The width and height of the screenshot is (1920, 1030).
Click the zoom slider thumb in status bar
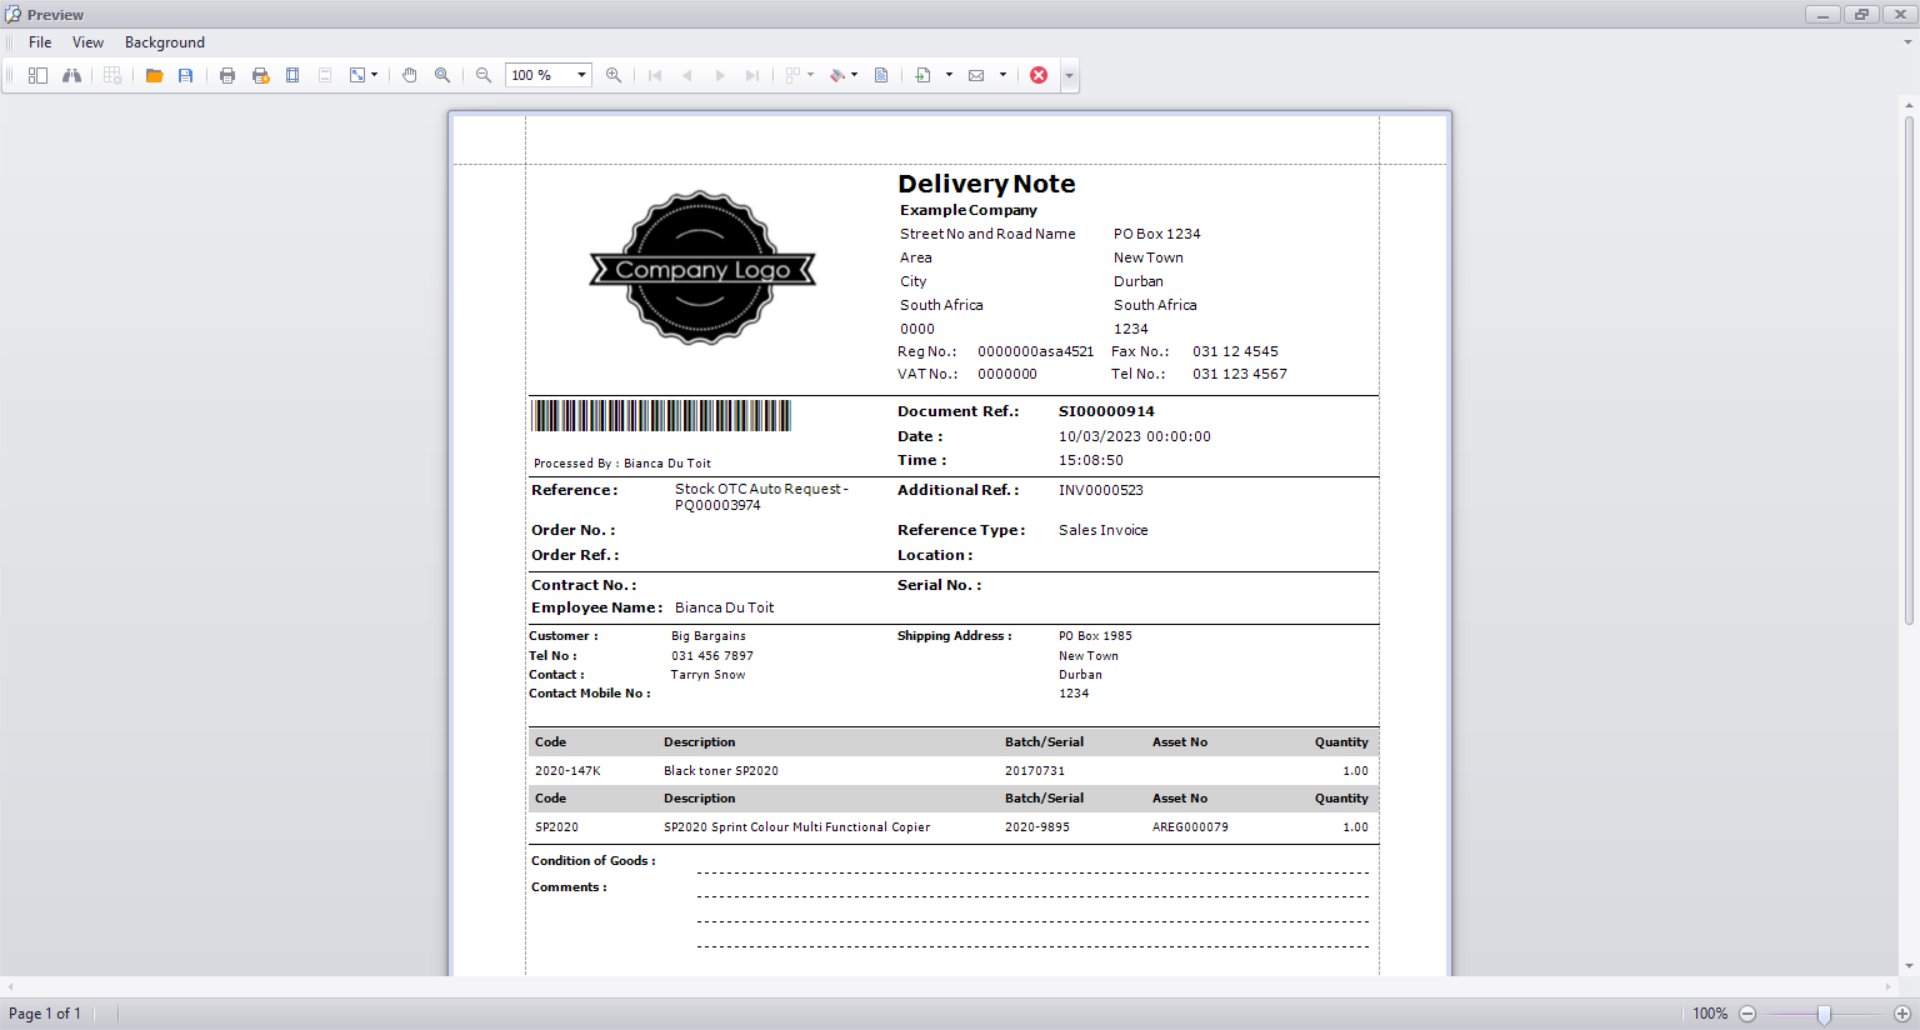(1824, 1014)
